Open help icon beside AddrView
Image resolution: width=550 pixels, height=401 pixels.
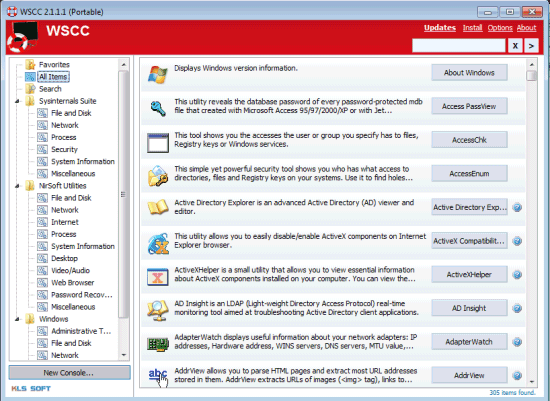(517, 376)
